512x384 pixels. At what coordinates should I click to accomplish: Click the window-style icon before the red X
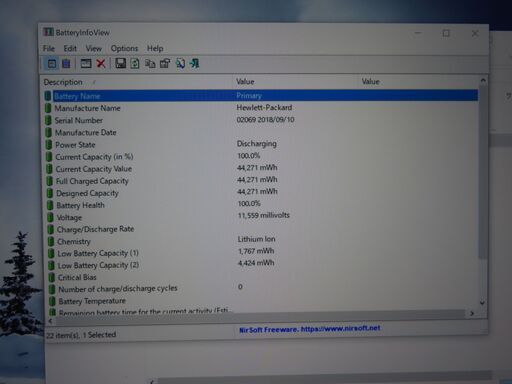coord(86,63)
